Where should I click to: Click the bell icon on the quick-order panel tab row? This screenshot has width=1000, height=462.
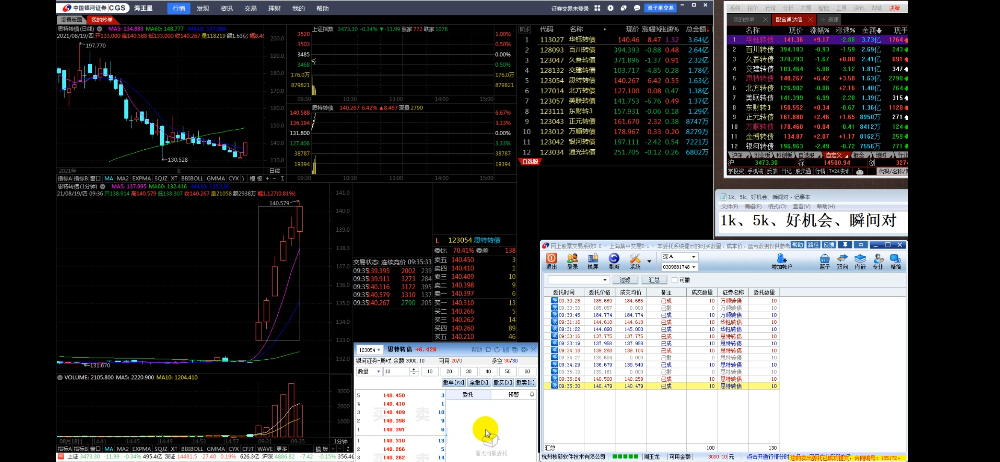pyautogui.click(x=532, y=394)
